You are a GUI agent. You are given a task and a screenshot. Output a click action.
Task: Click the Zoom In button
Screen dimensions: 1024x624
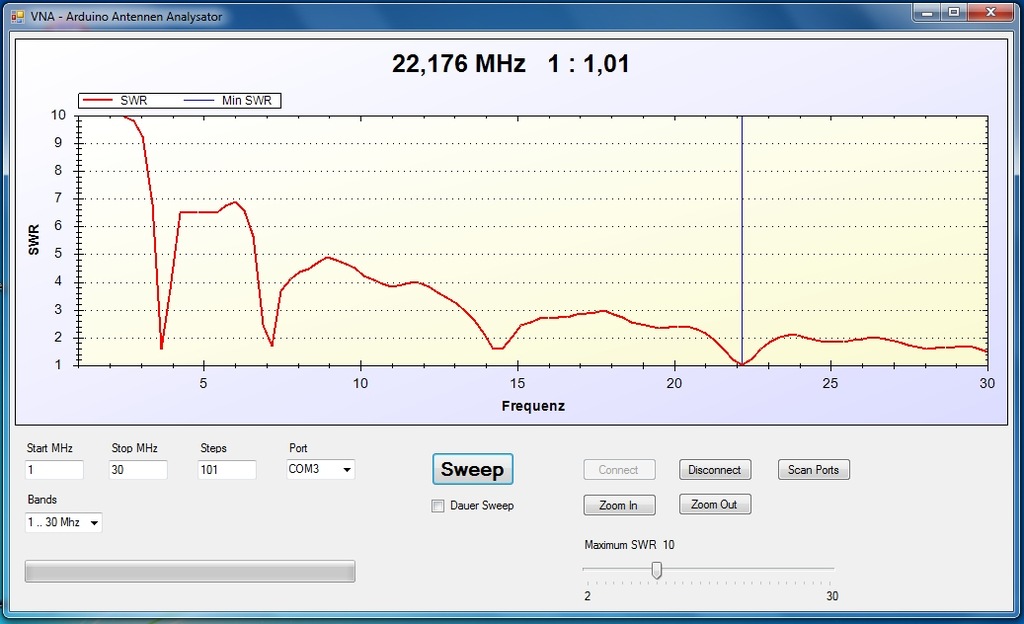coord(618,505)
